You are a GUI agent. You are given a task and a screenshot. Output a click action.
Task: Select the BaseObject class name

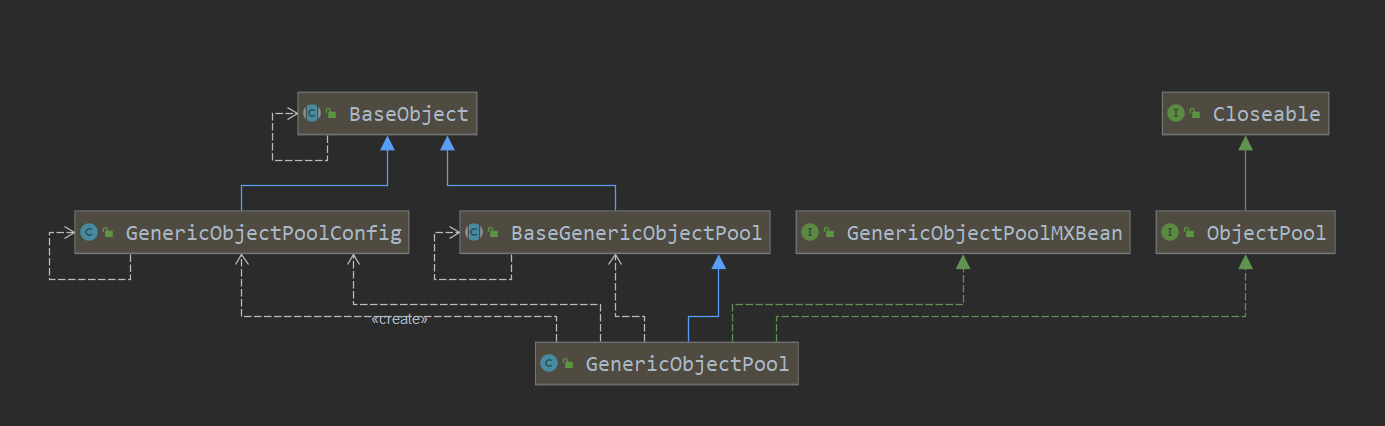[408, 114]
